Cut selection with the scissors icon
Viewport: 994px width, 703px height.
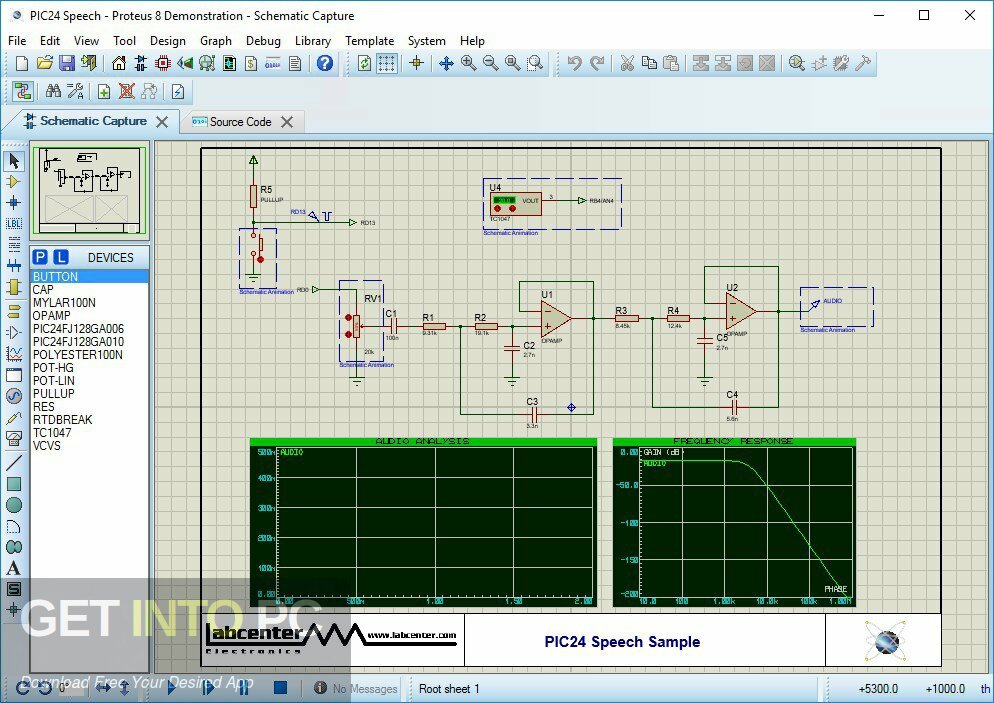coord(627,63)
